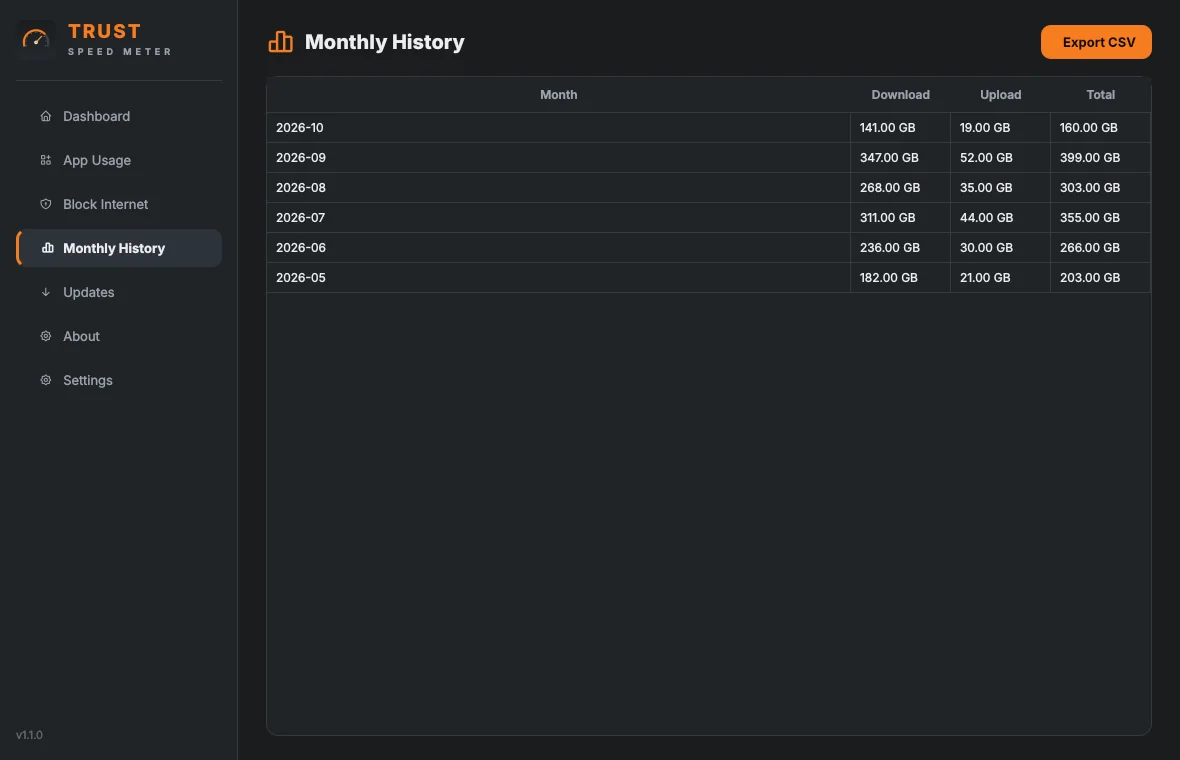Viewport: 1180px width, 760px height.
Task: Click the Settings gear icon
Action: 46,380
